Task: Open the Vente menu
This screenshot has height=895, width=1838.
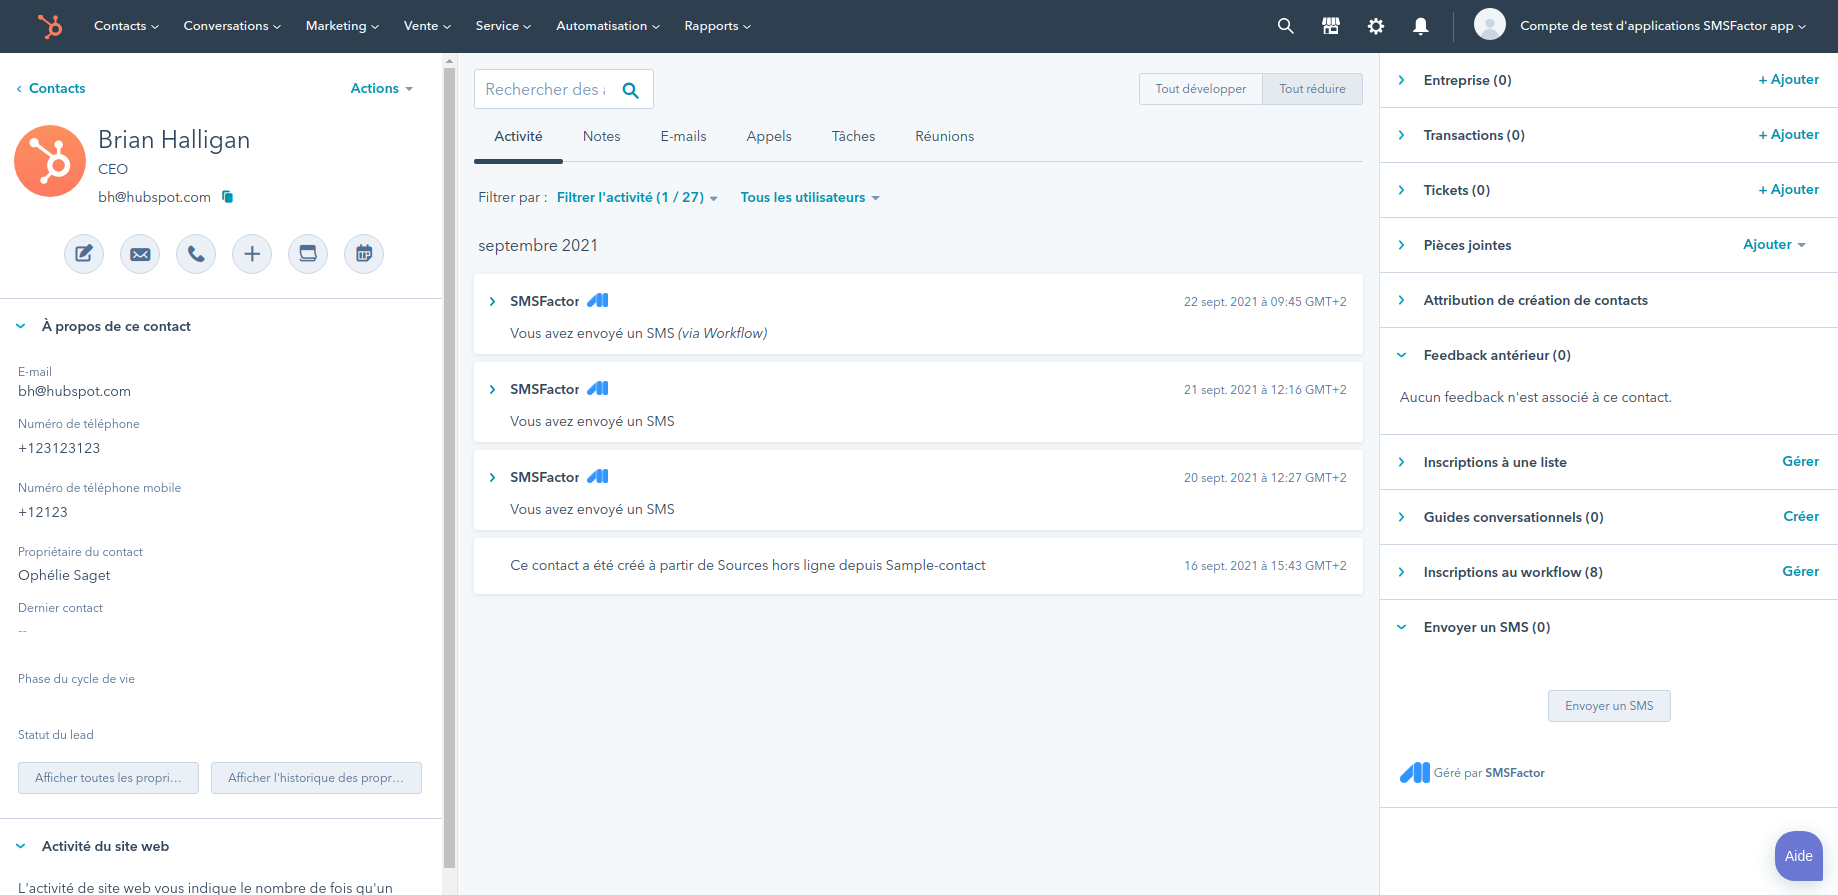Action: click(427, 26)
